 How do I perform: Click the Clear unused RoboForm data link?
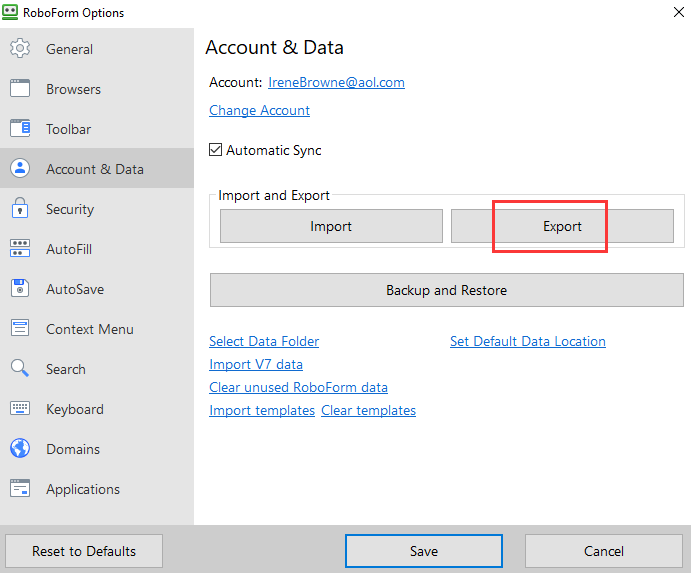click(298, 387)
